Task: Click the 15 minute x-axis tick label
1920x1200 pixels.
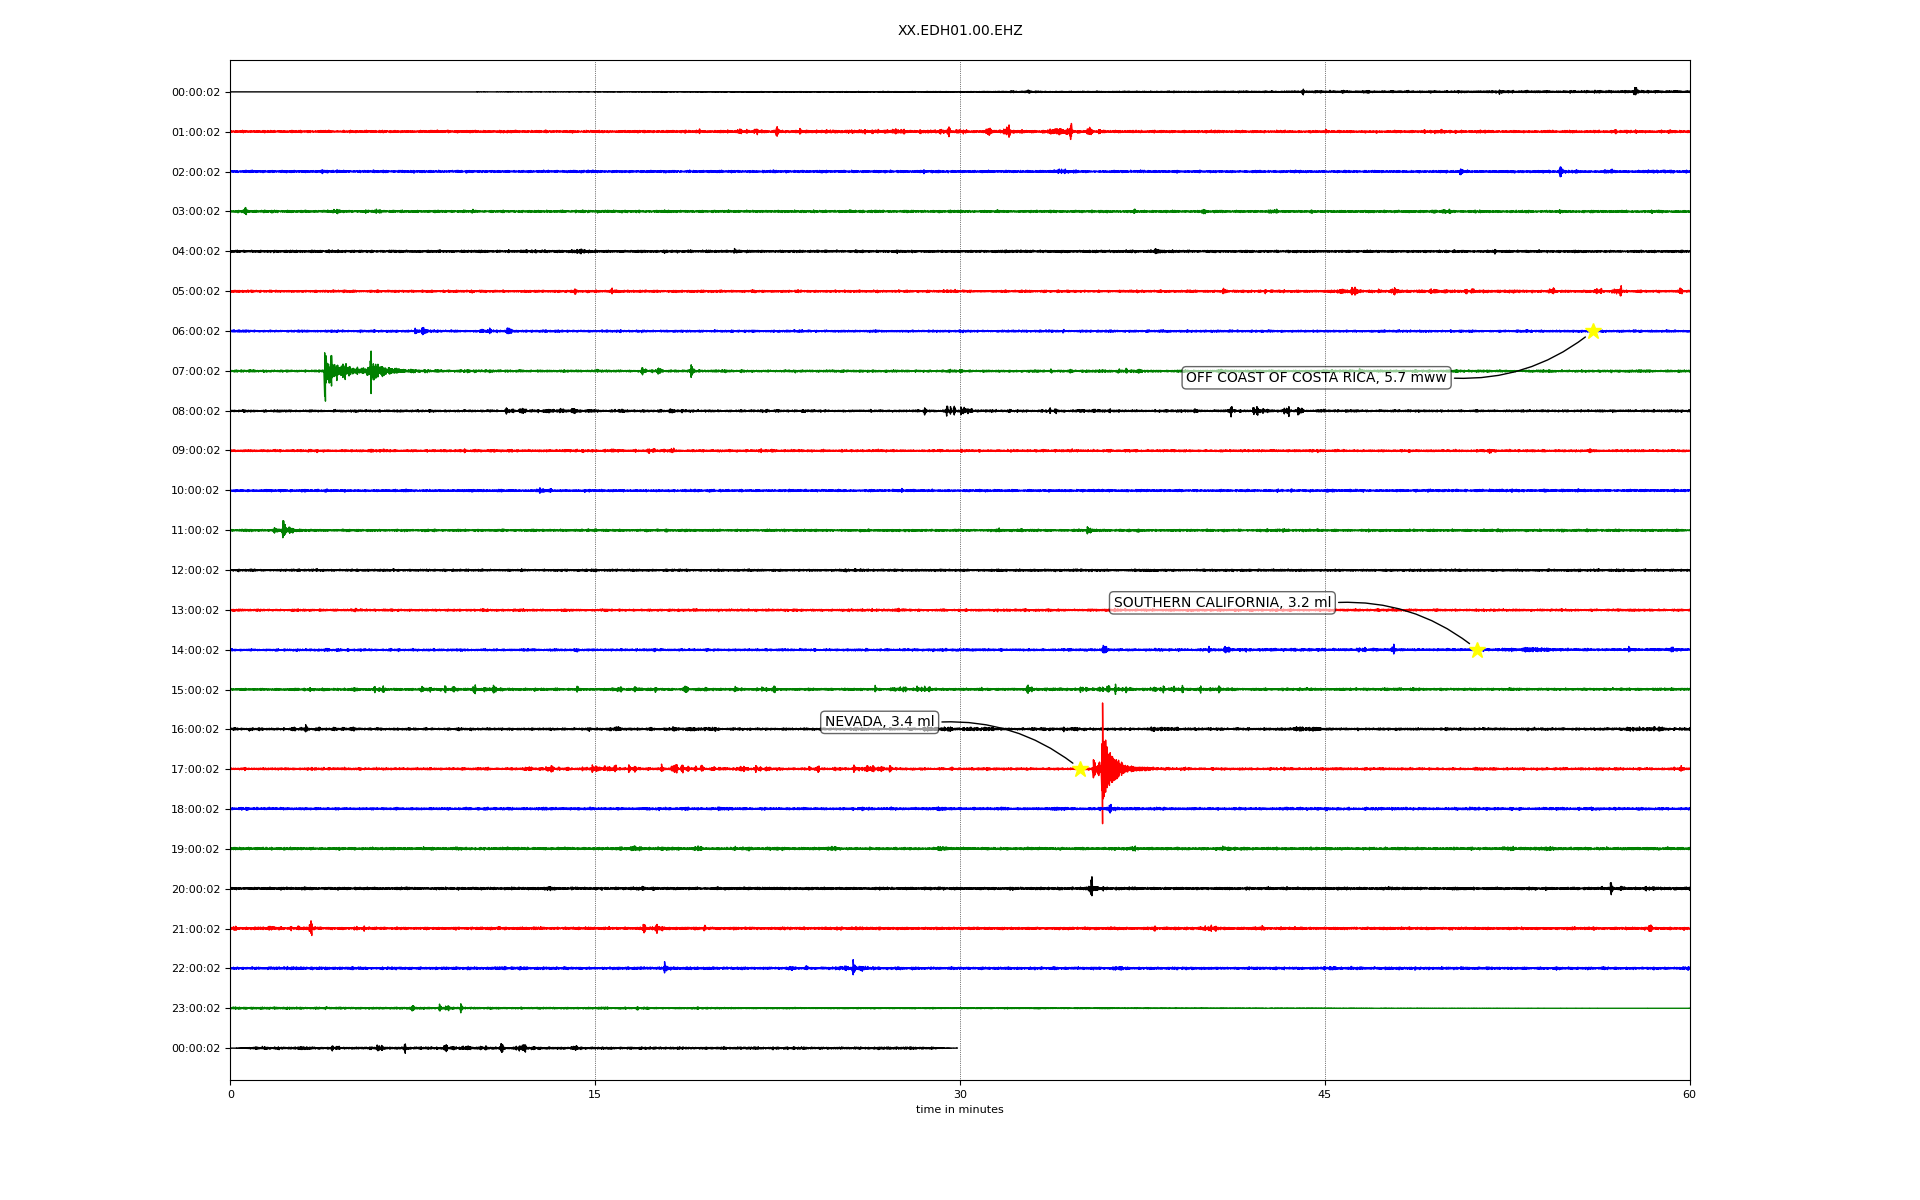Action: (595, 1094)
